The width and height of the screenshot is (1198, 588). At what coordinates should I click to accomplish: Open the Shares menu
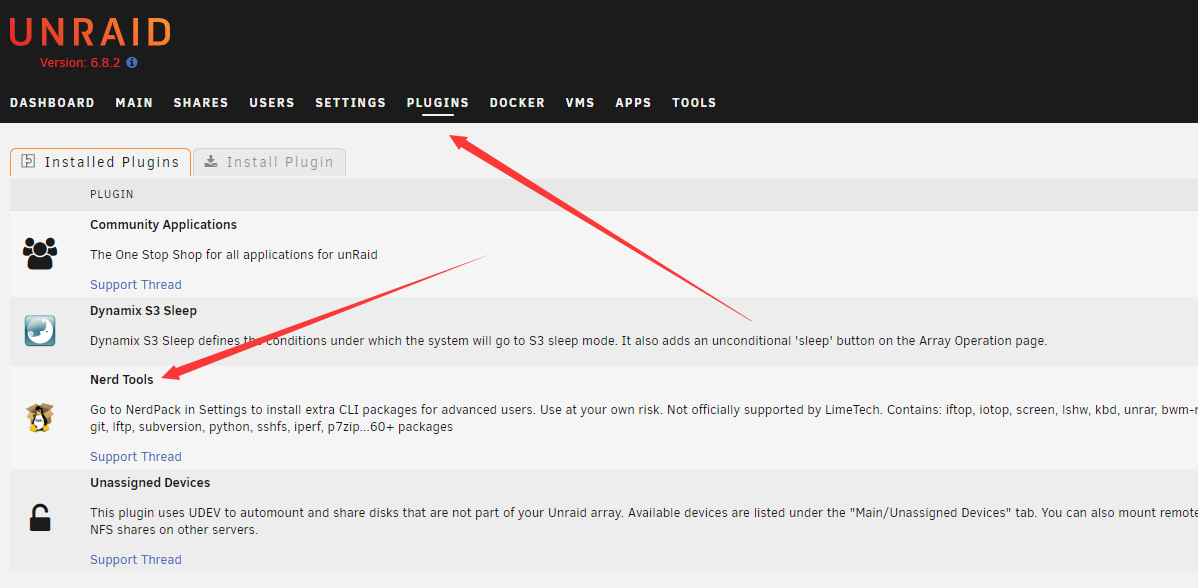(201, 103)
